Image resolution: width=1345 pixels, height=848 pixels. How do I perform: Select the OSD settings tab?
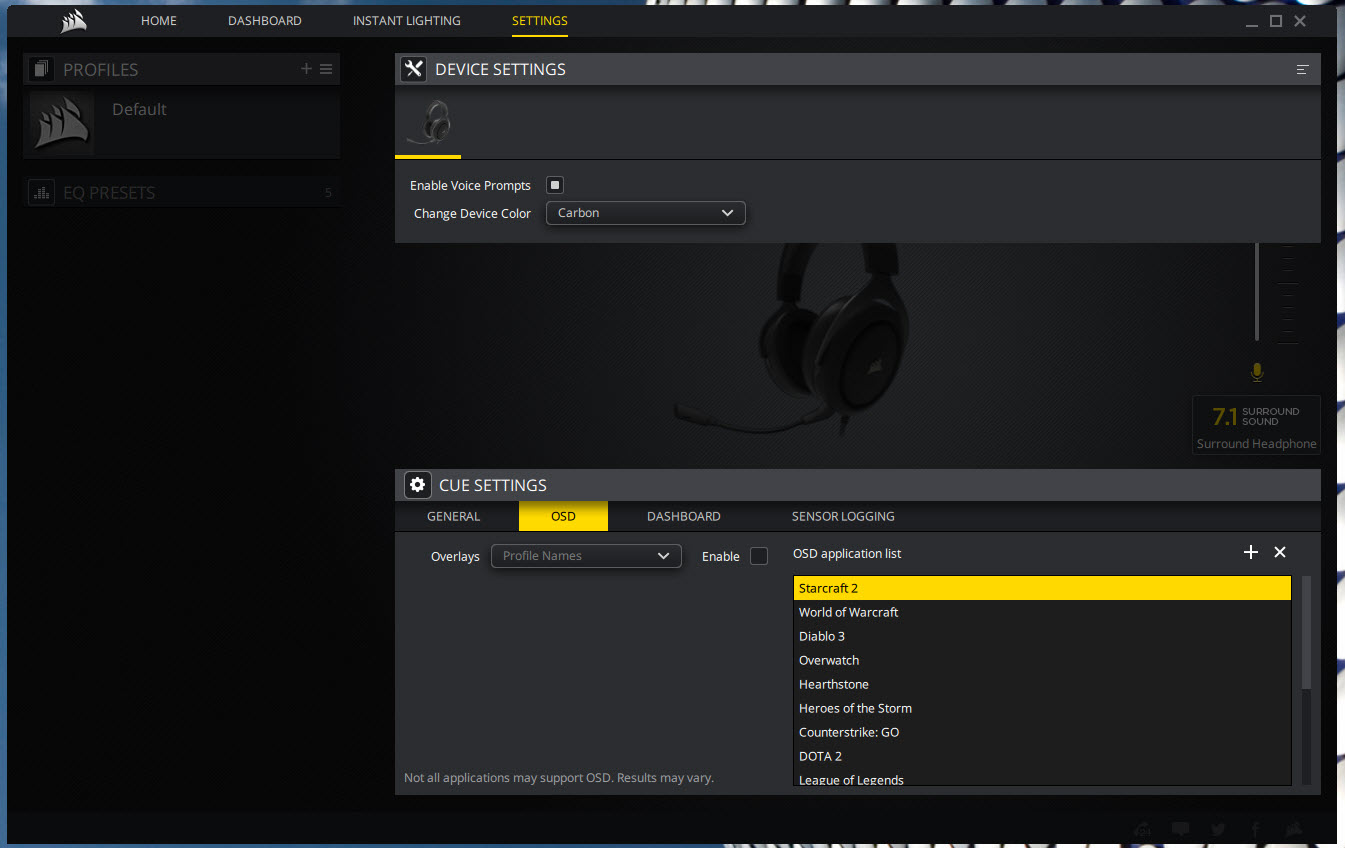click(x=563, y=516)
